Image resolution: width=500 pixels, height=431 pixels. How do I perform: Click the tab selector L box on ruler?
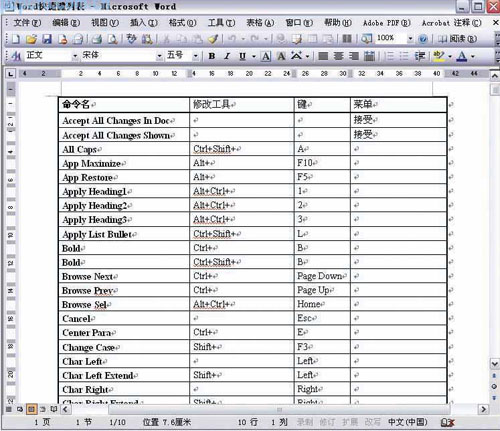coord(11,74)
